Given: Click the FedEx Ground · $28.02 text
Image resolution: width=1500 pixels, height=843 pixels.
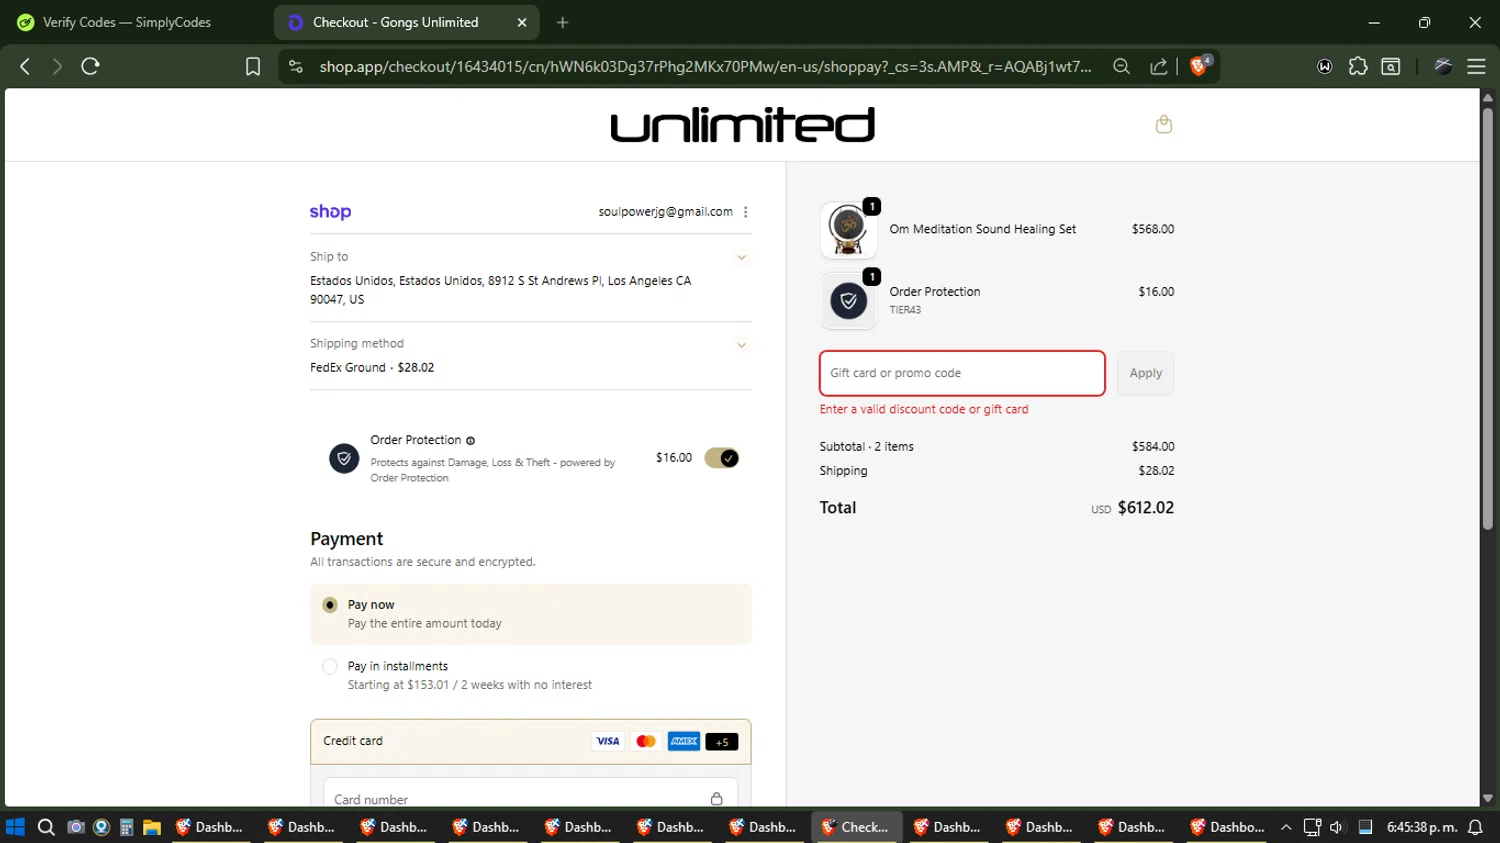Looking at the screenshot, I should (372, 368).
